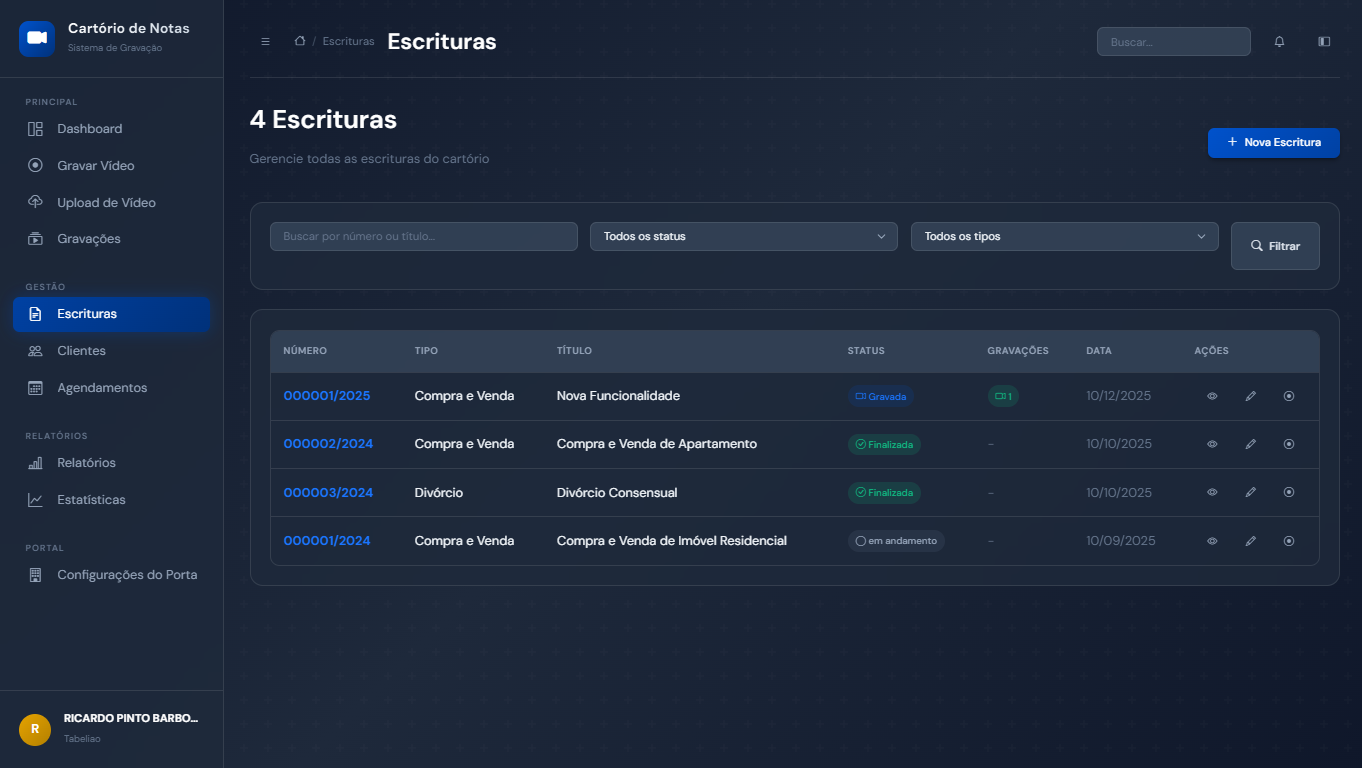Viewport: 1362px width, 768px height.
Task: Click the date 10/09/2025
Action: coord(1121,541)
